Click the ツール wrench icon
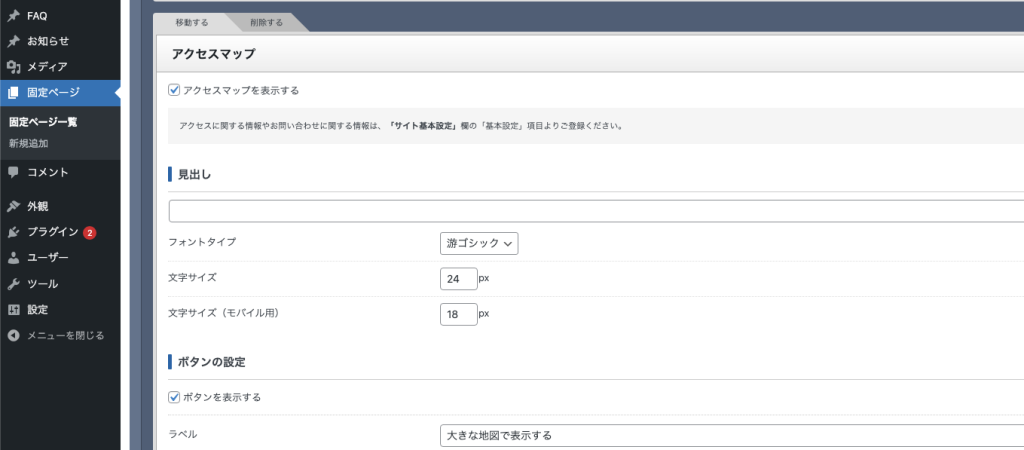 tap(13, 284)
